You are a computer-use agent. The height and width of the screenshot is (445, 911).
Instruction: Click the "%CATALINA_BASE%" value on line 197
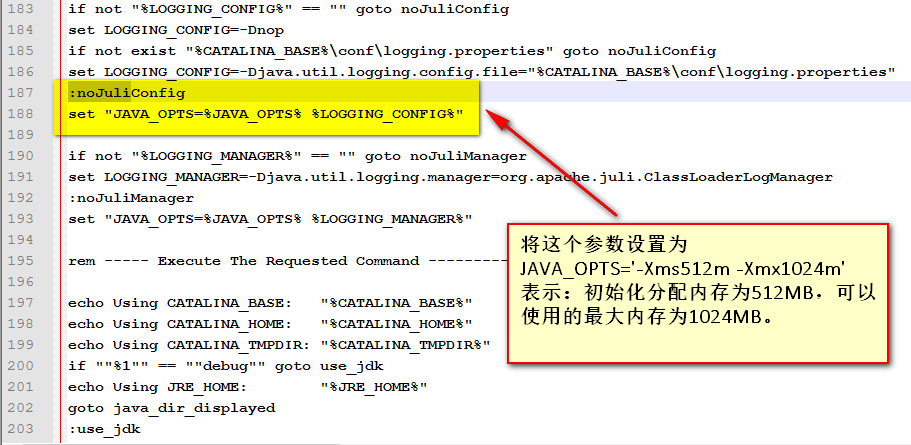(397, 303)
